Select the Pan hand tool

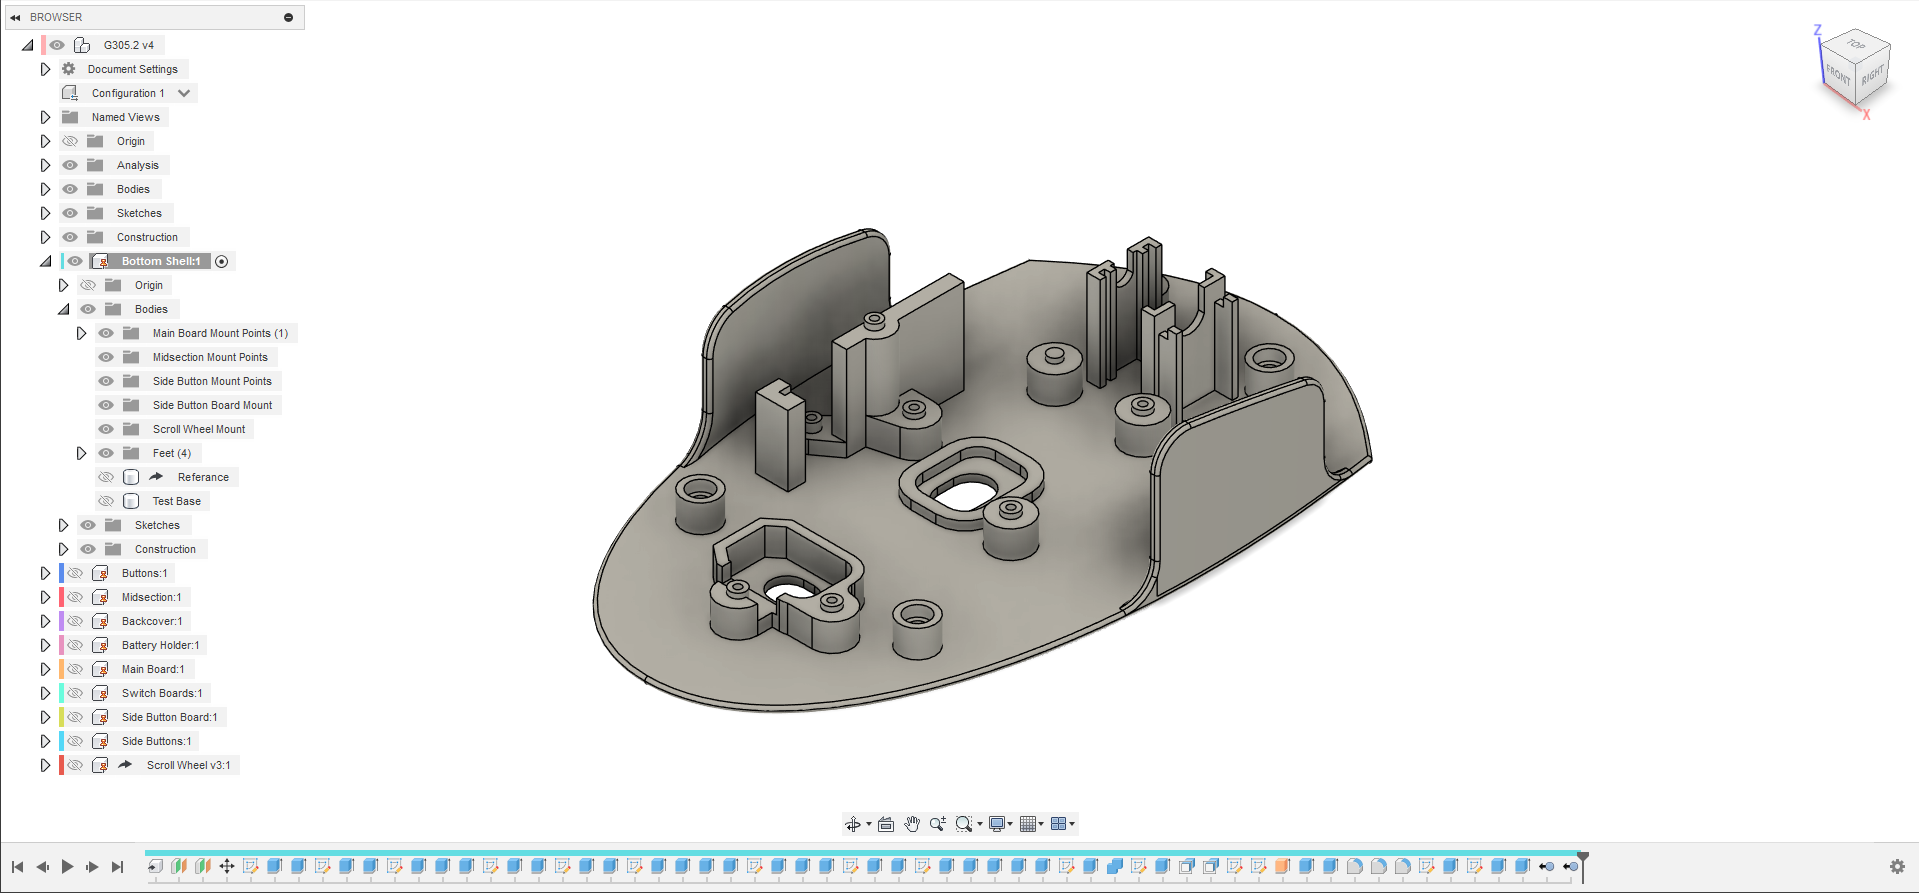pyautogui.click(x=912, y=824)
